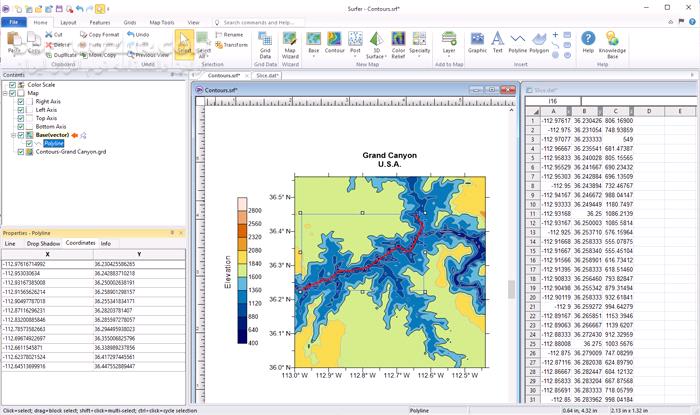Open the Drop Shadow properties tab
Viewport: 700px width, 415px height.
coord(42,243)
